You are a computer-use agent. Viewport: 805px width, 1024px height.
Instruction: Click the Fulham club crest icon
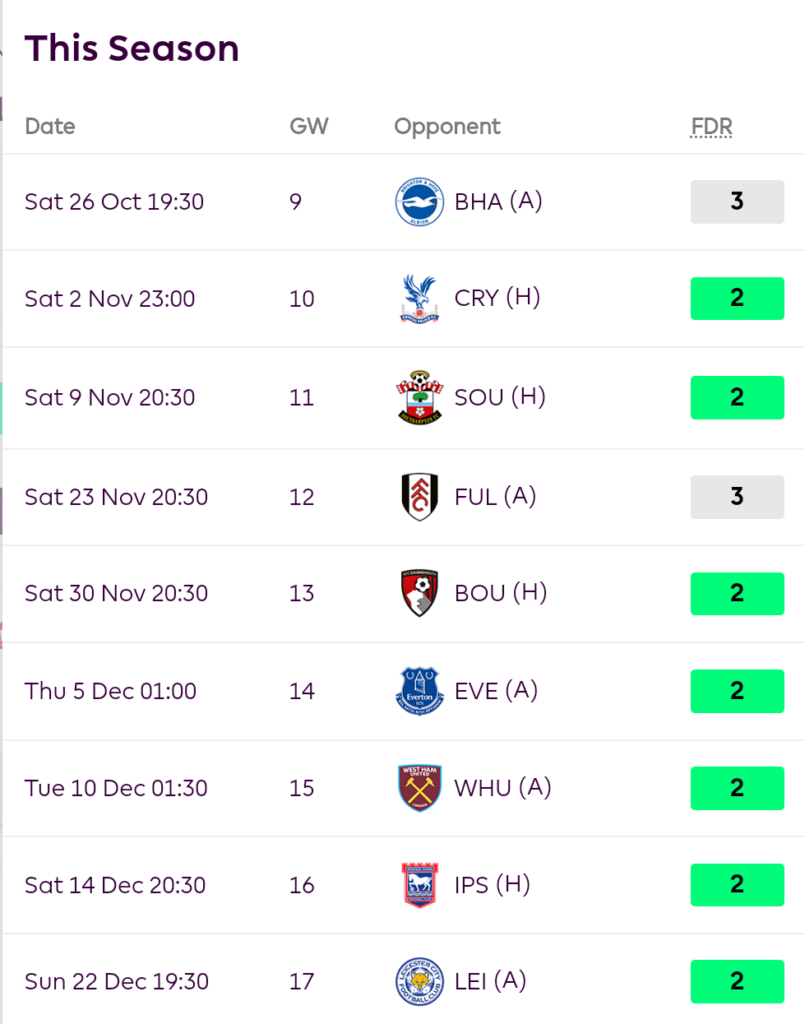419,497
